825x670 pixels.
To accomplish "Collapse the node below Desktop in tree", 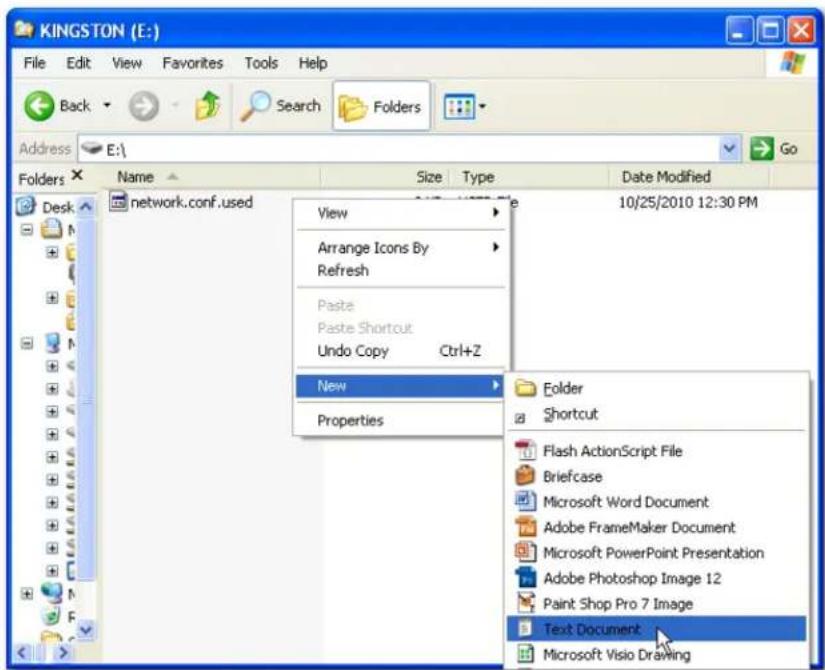I will (x=27, y=229).
